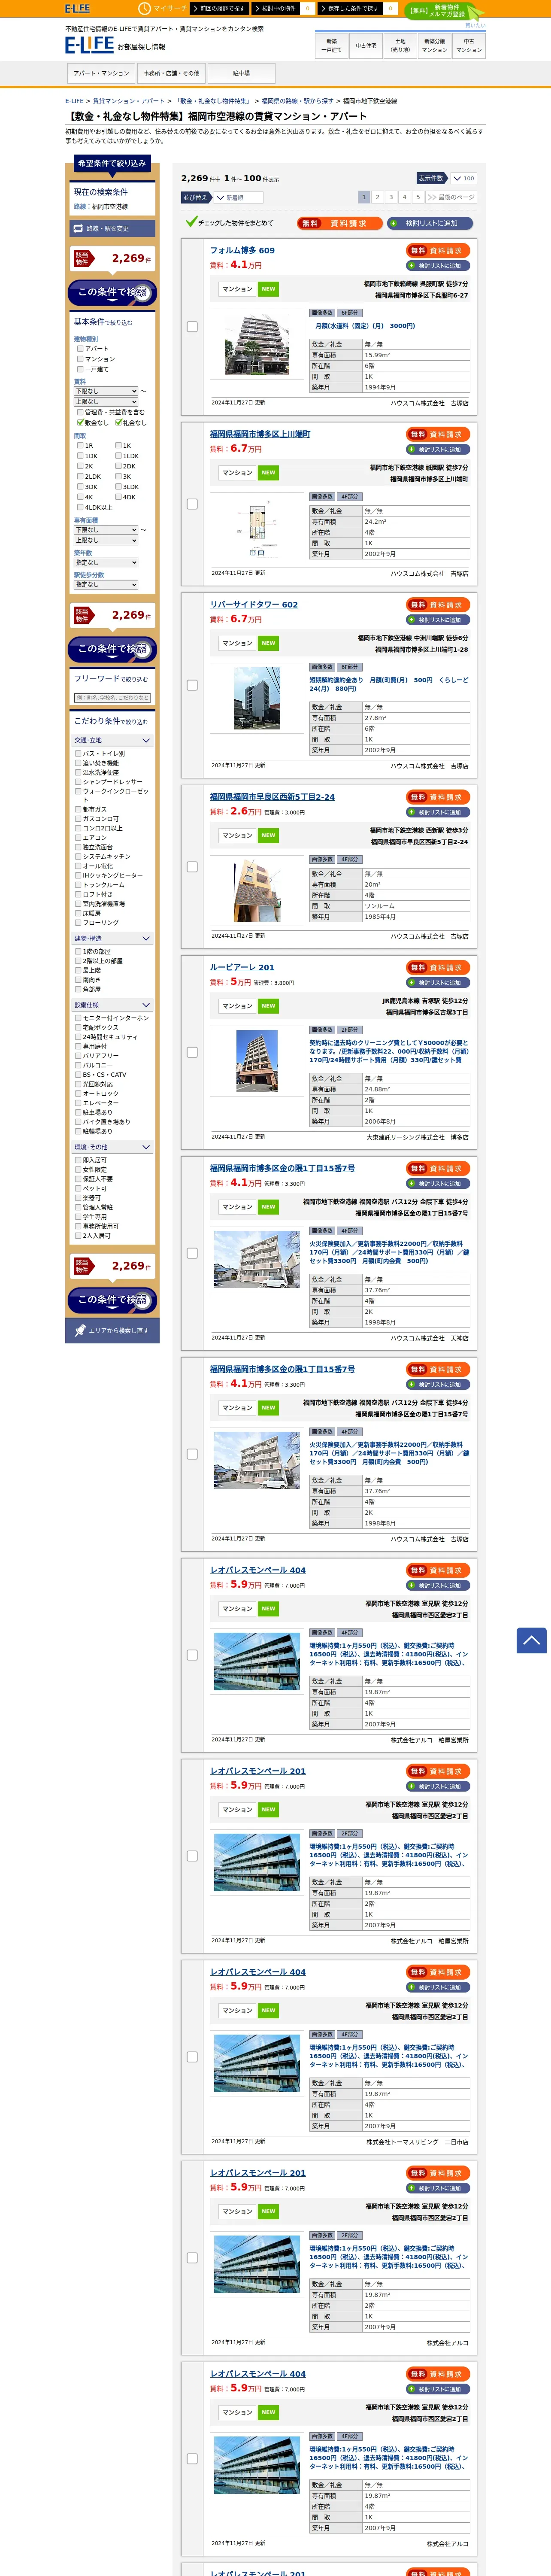
Task: Click 福岡県の路線・駅から探す breadcrumb link
Action: [x=297, y=101]
